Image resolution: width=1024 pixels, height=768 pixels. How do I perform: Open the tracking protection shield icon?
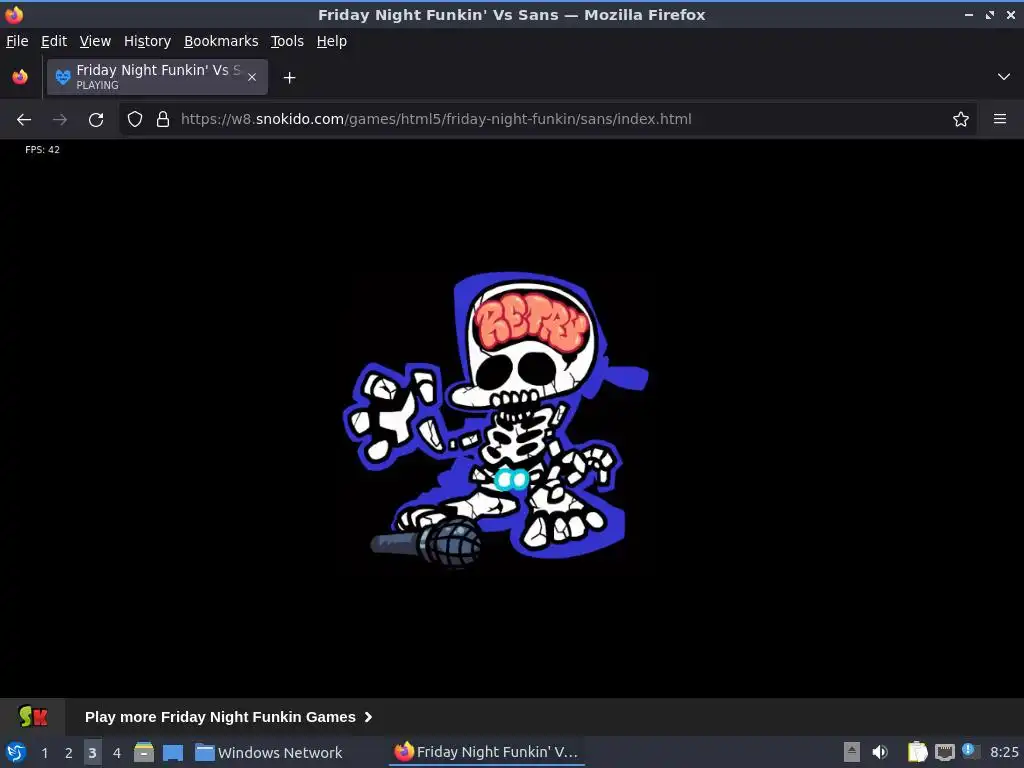(x=135, y=120)
